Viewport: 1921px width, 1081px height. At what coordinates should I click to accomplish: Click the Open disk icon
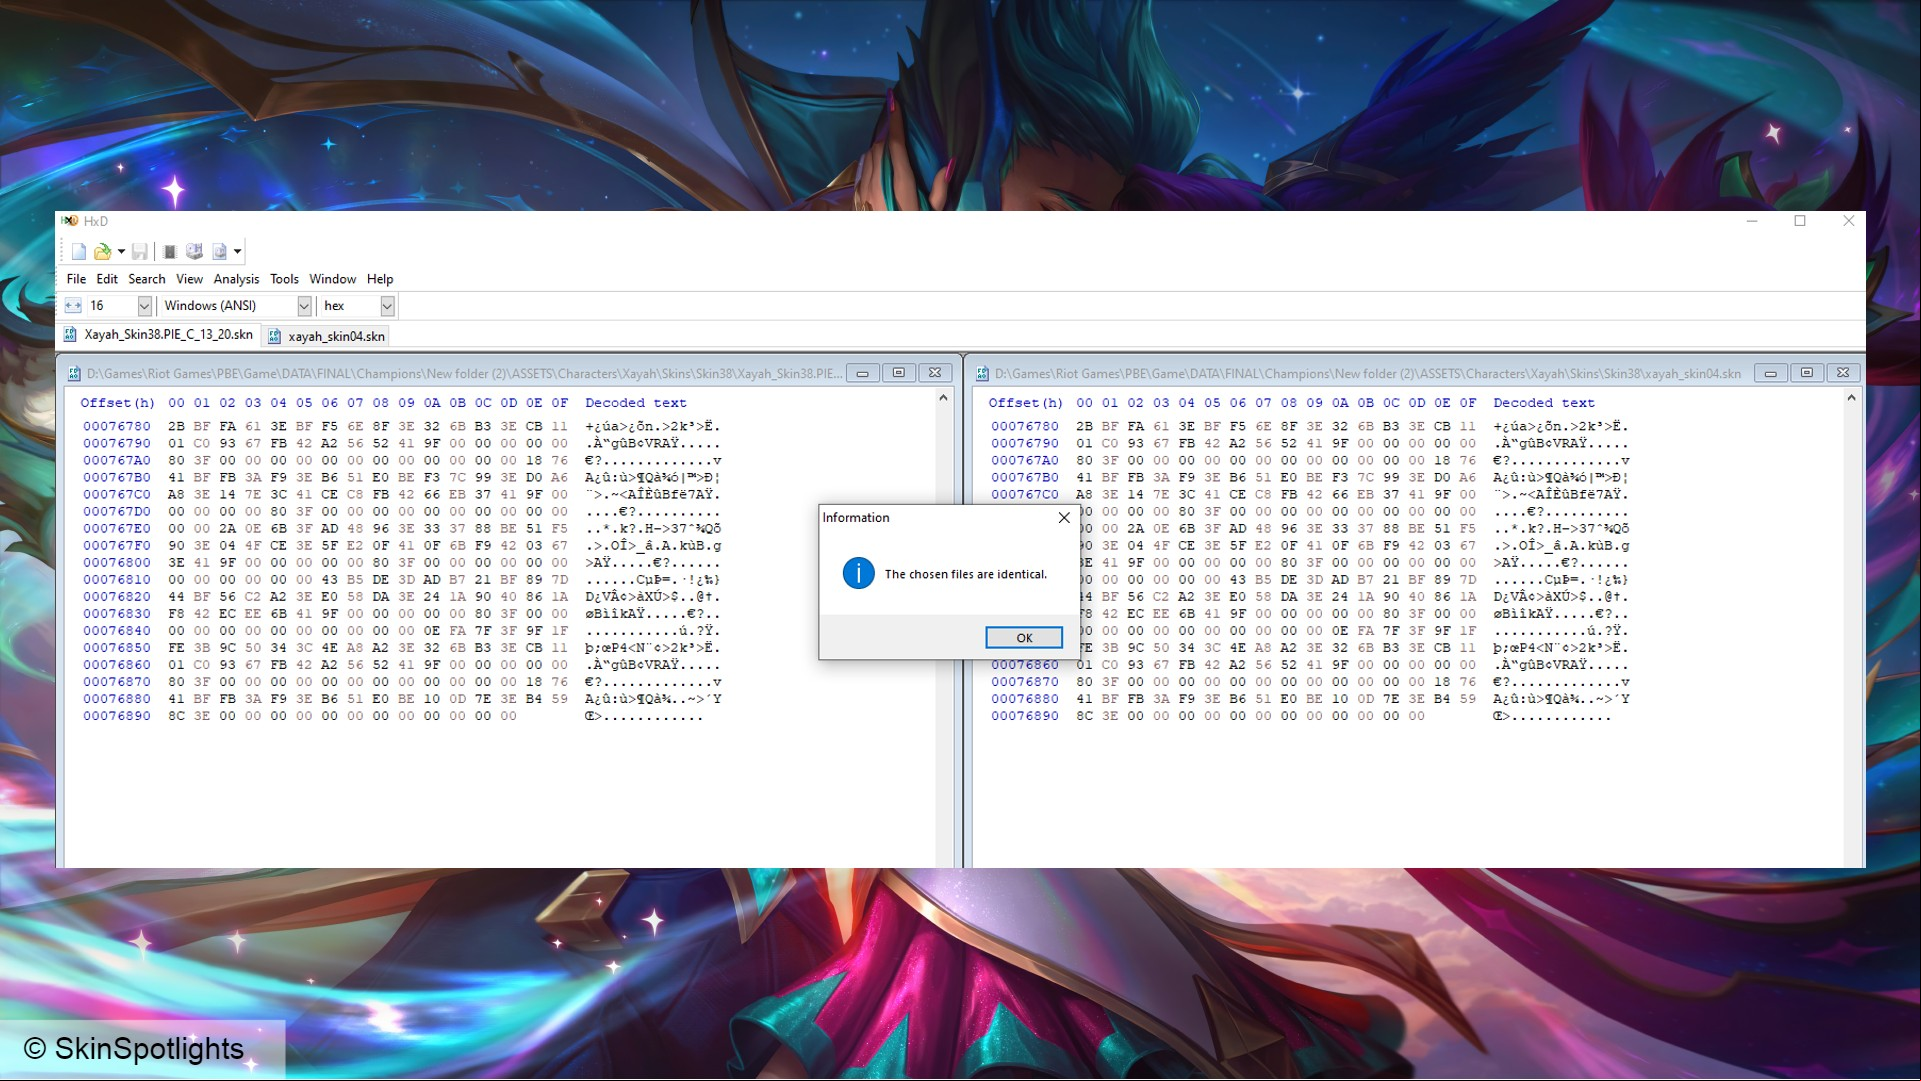[194, 251]
